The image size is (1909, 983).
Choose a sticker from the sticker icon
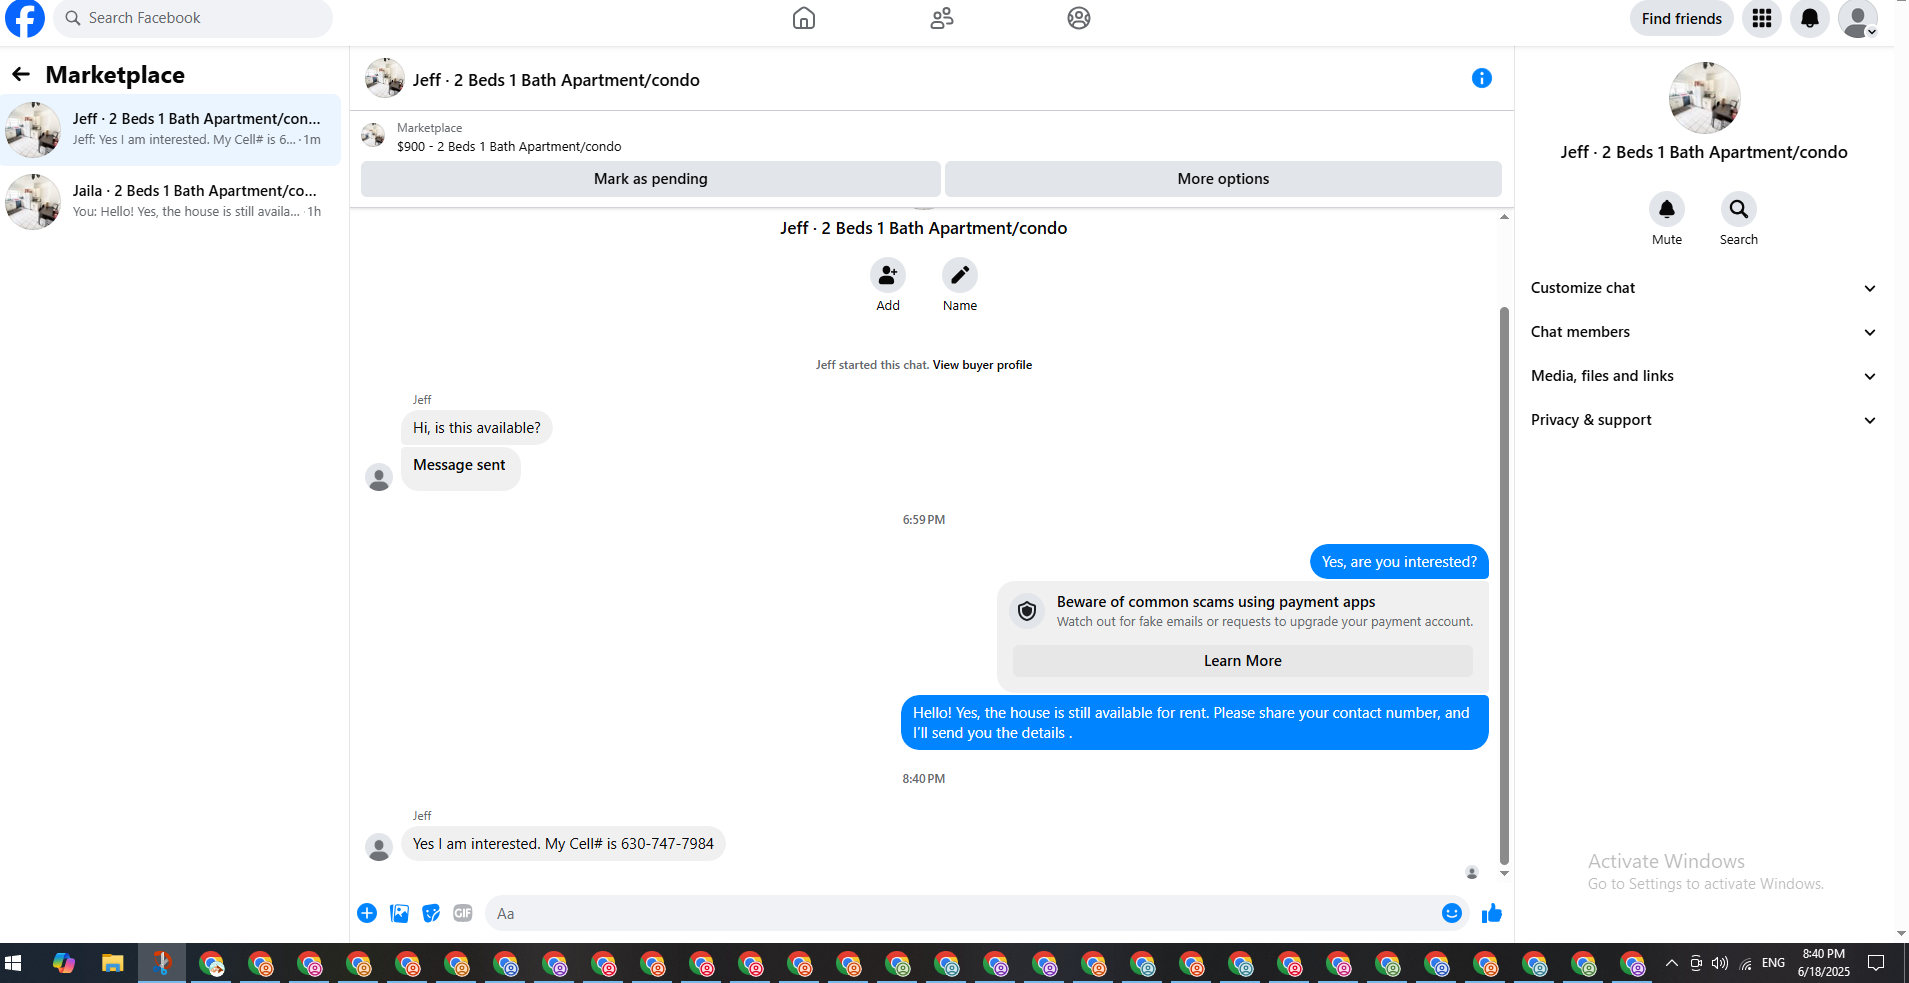[x=431, y=913]
